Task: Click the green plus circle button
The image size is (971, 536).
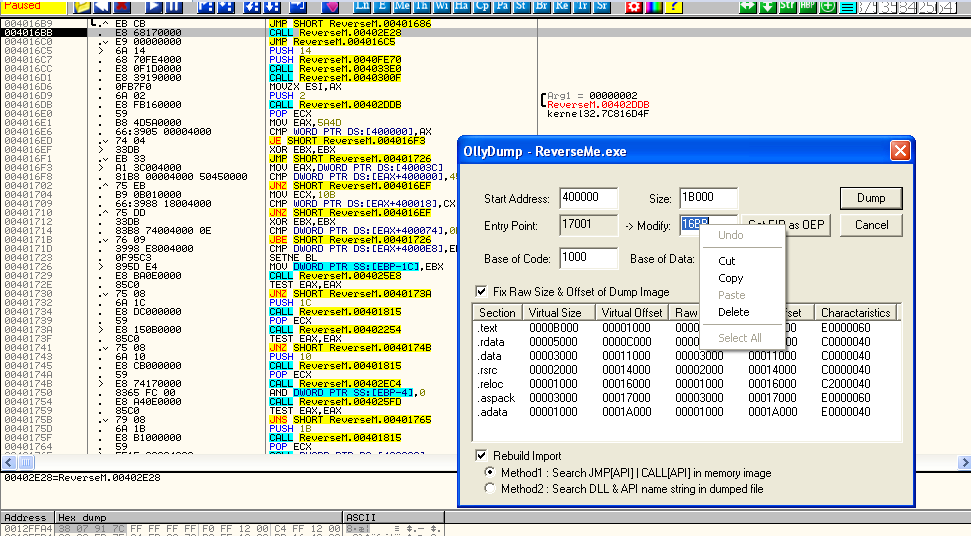Action: pyautogui.click(x=828, y=7)
